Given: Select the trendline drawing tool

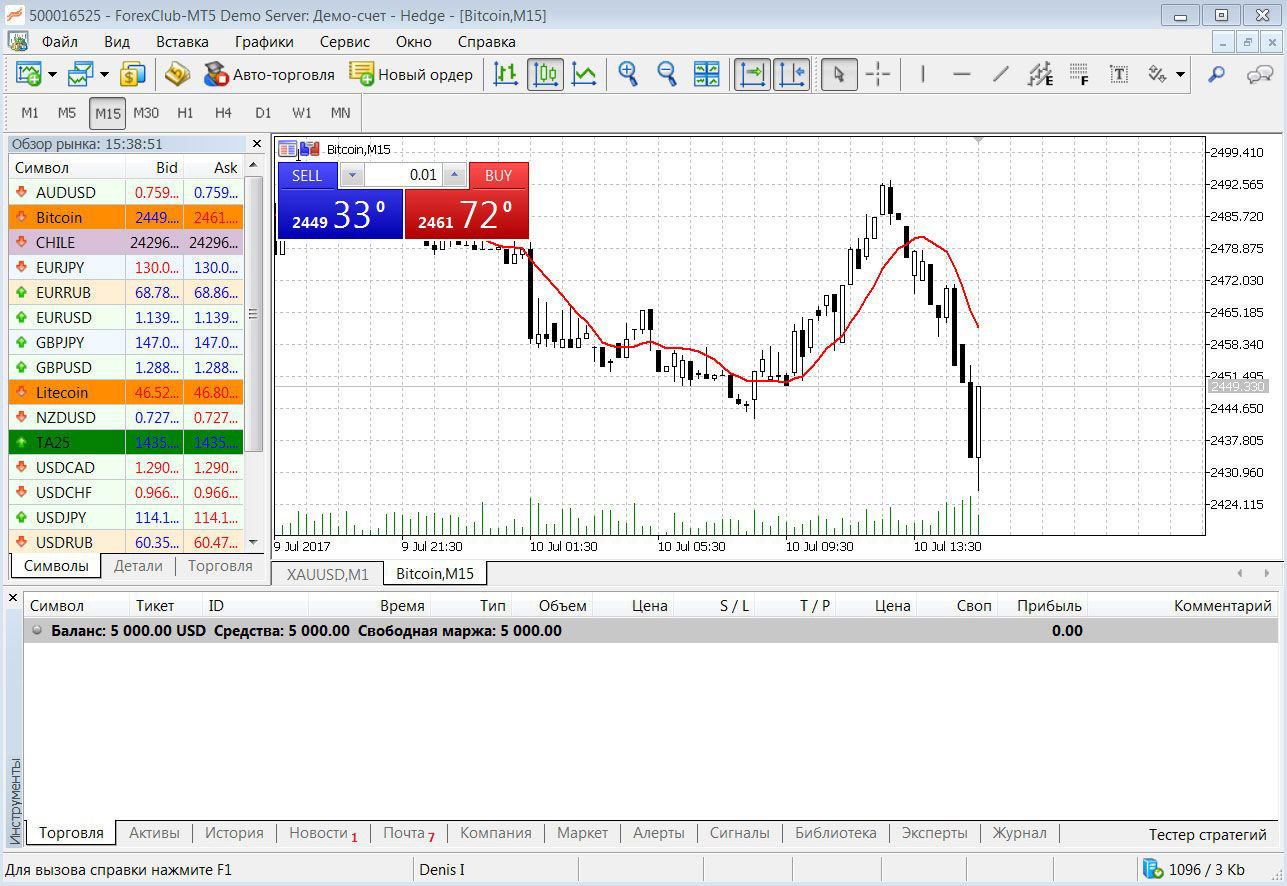Looking at the screenshot, I should 1000,74.
